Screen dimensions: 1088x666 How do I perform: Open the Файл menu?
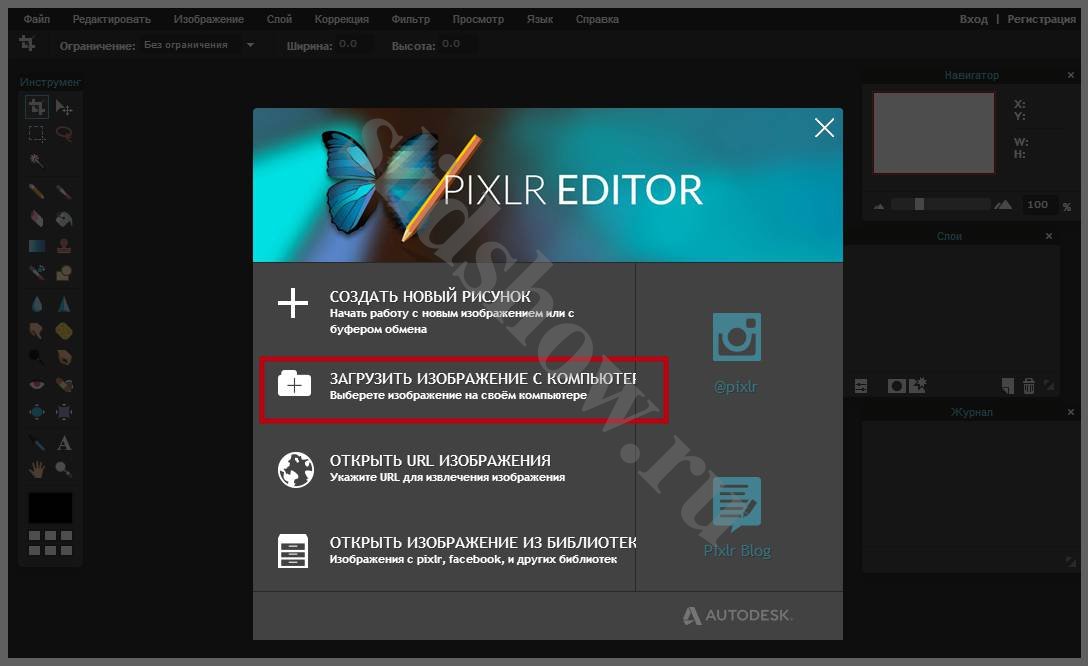pyautogui.click(x=37, y=19)
